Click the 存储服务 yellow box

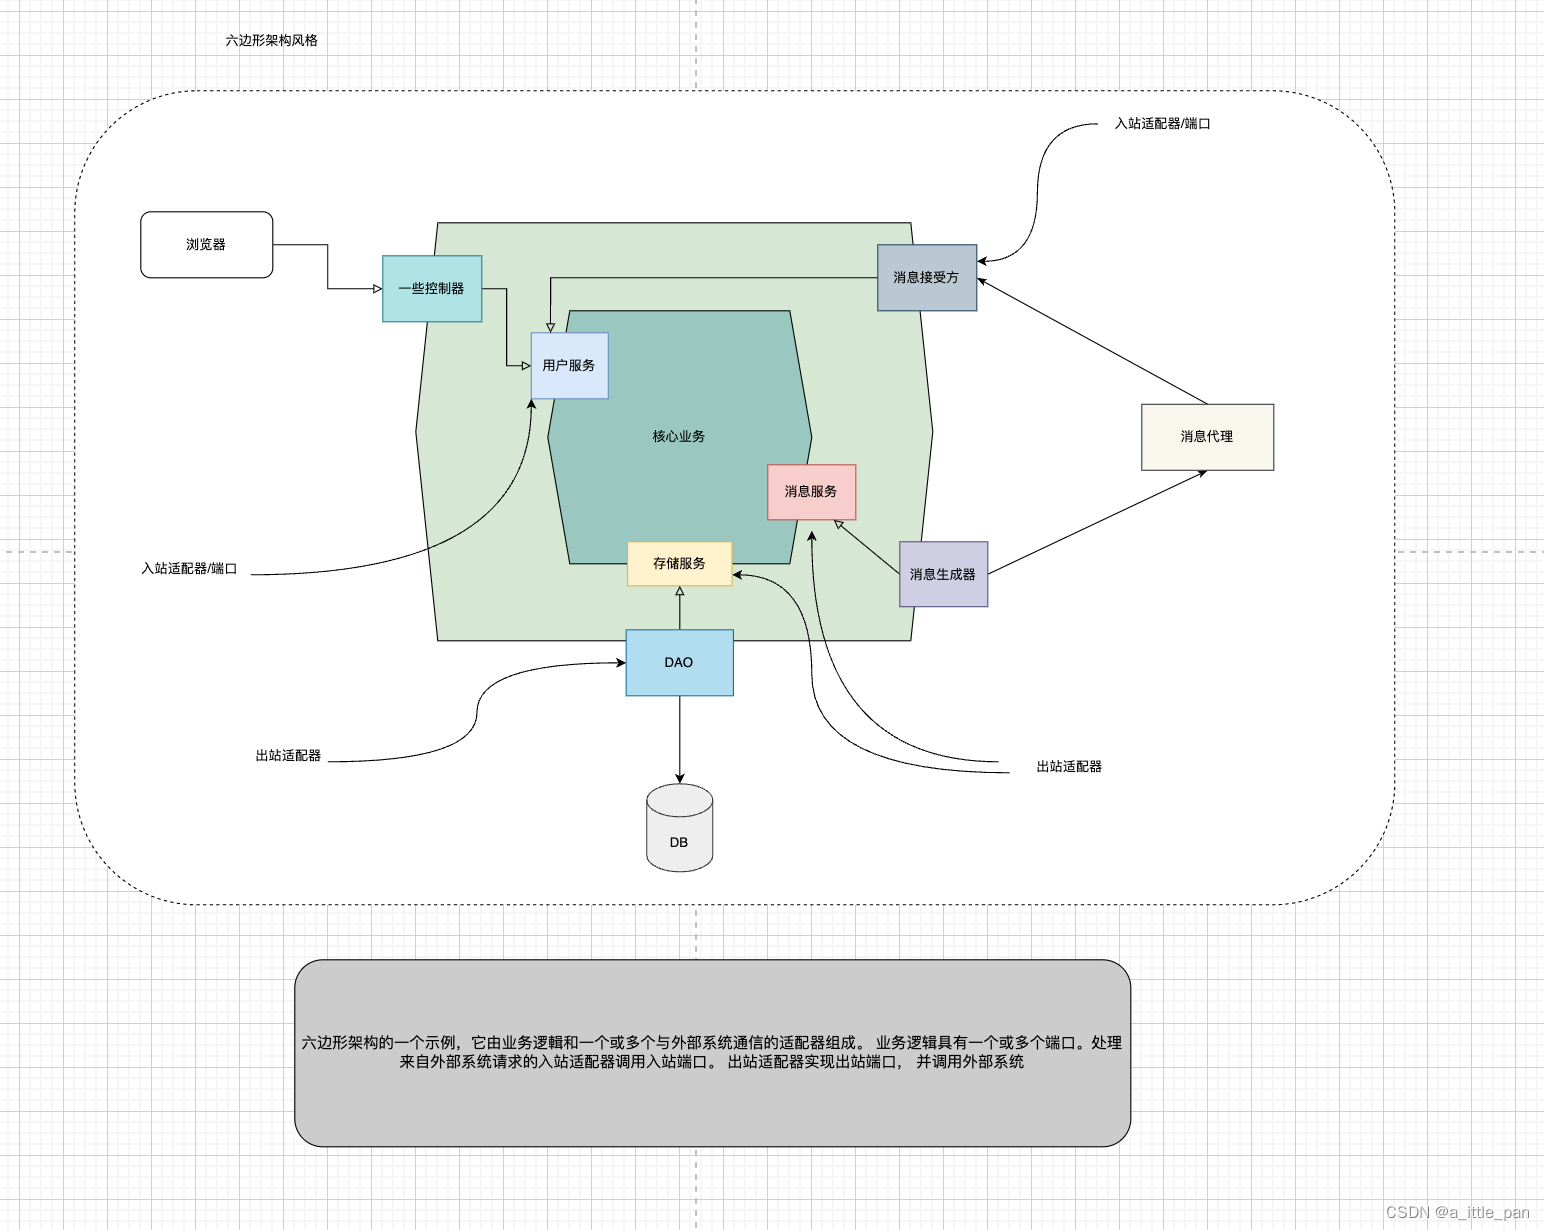[679, 563]
